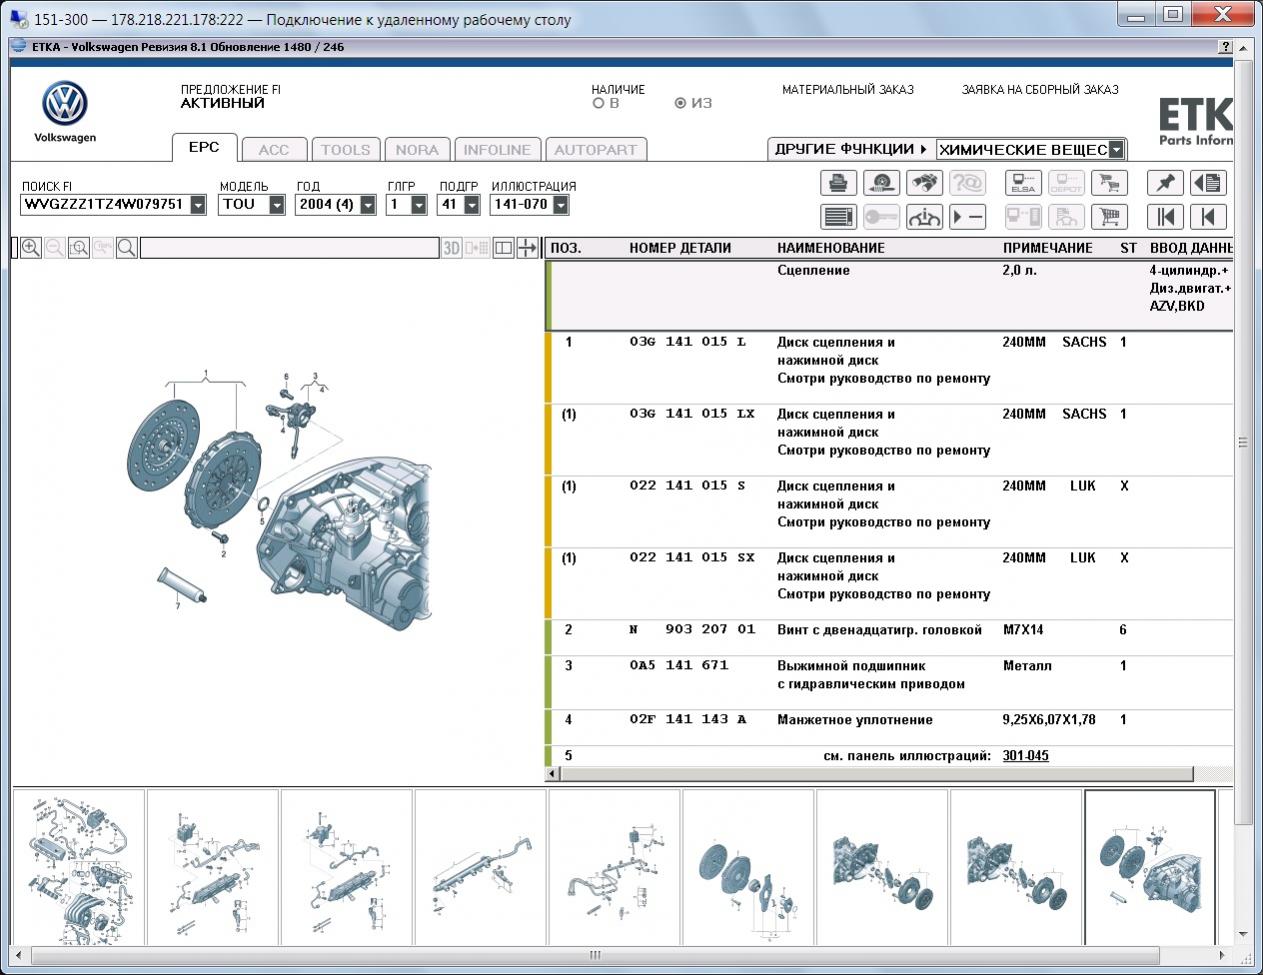1263x975 pixels.
Task: Click the Volkswagen logo
Action: coord(65,104)
